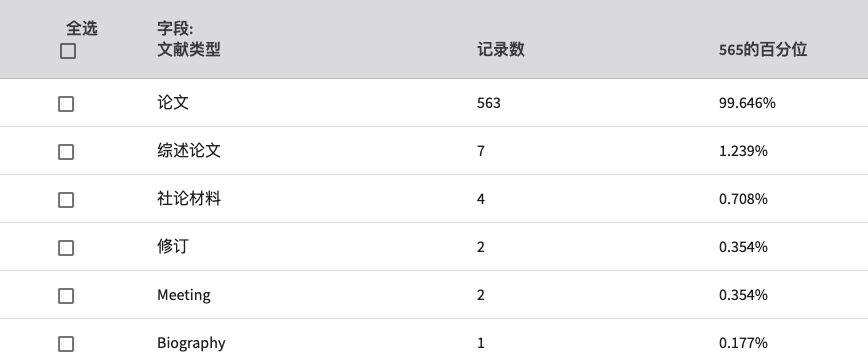Click the Meeting document type label
Viewport: 868px width, 364px height.
point(184,295)
